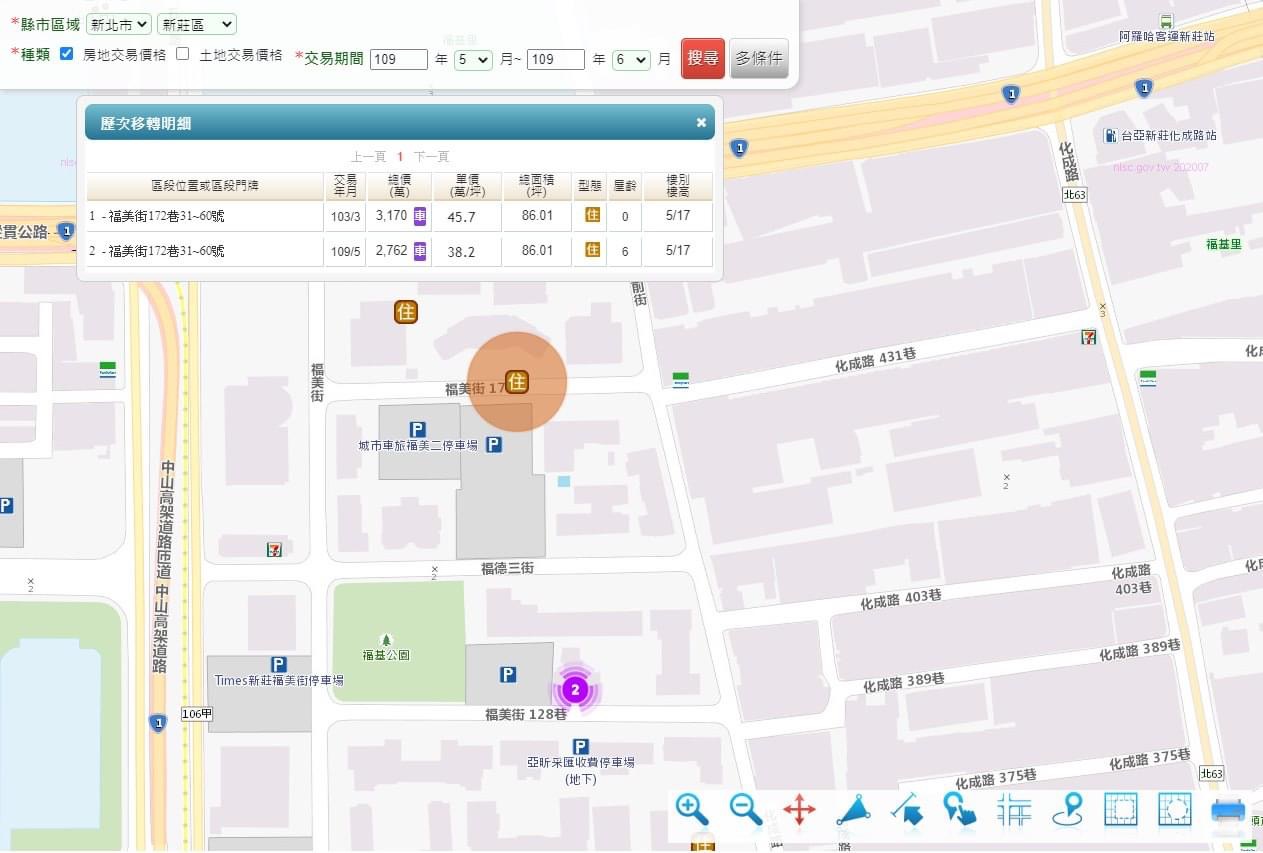Screen dimensions: 1263x853
Task: Click parking icon at 城市車旅福美二停車場
Action: point(418,429)
